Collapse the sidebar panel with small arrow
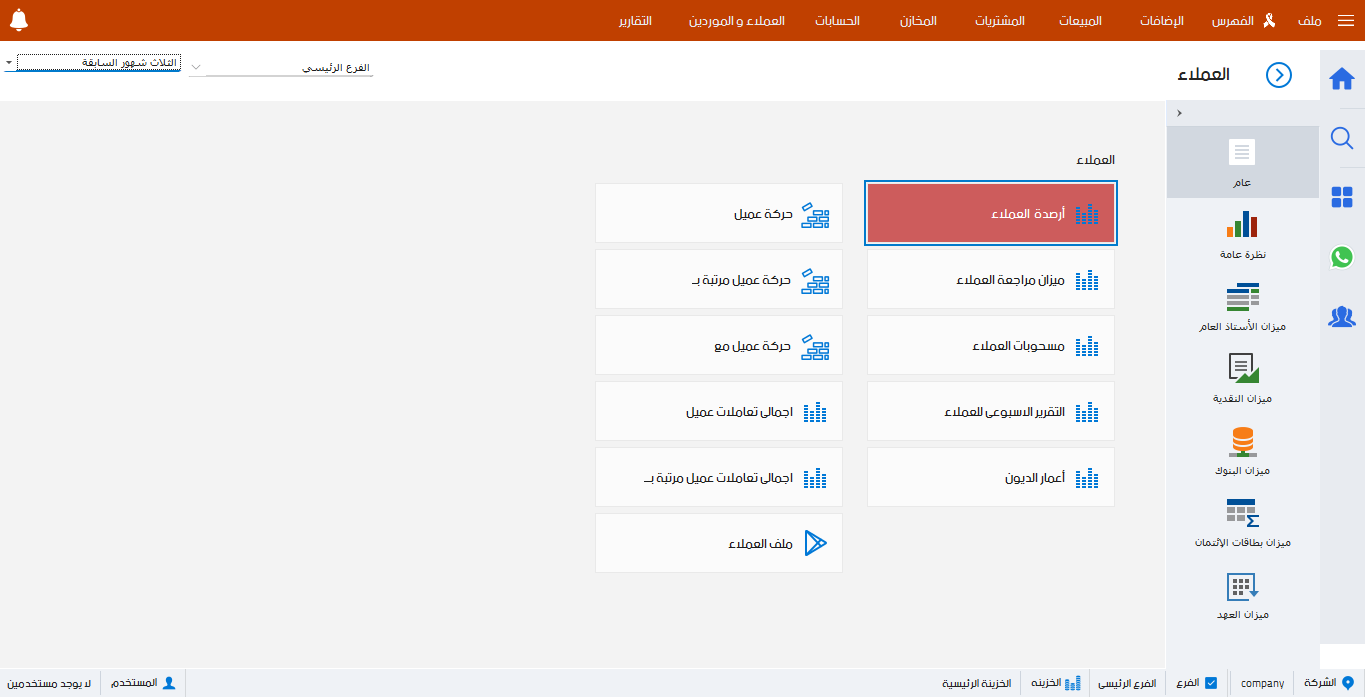 [1179, 113]
